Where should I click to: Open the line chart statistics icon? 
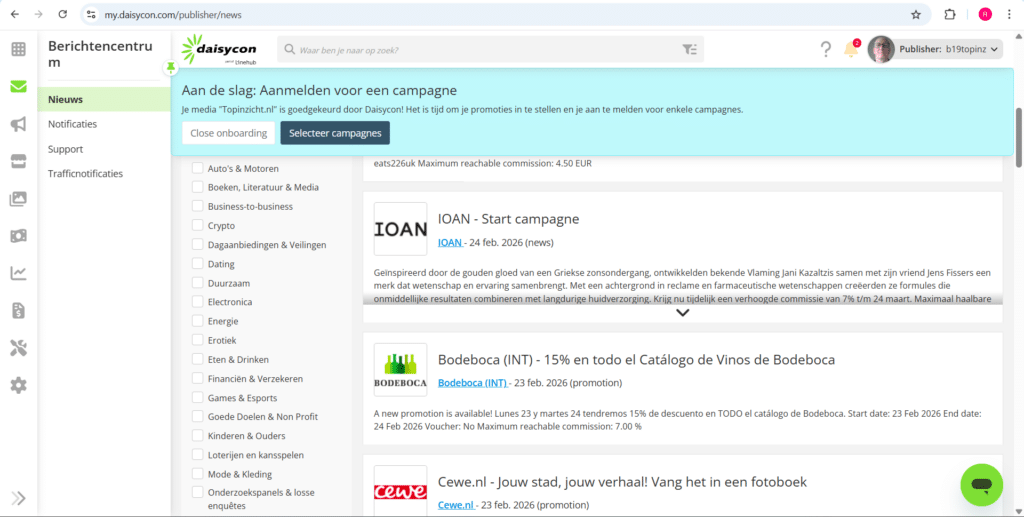coord(18,274)
